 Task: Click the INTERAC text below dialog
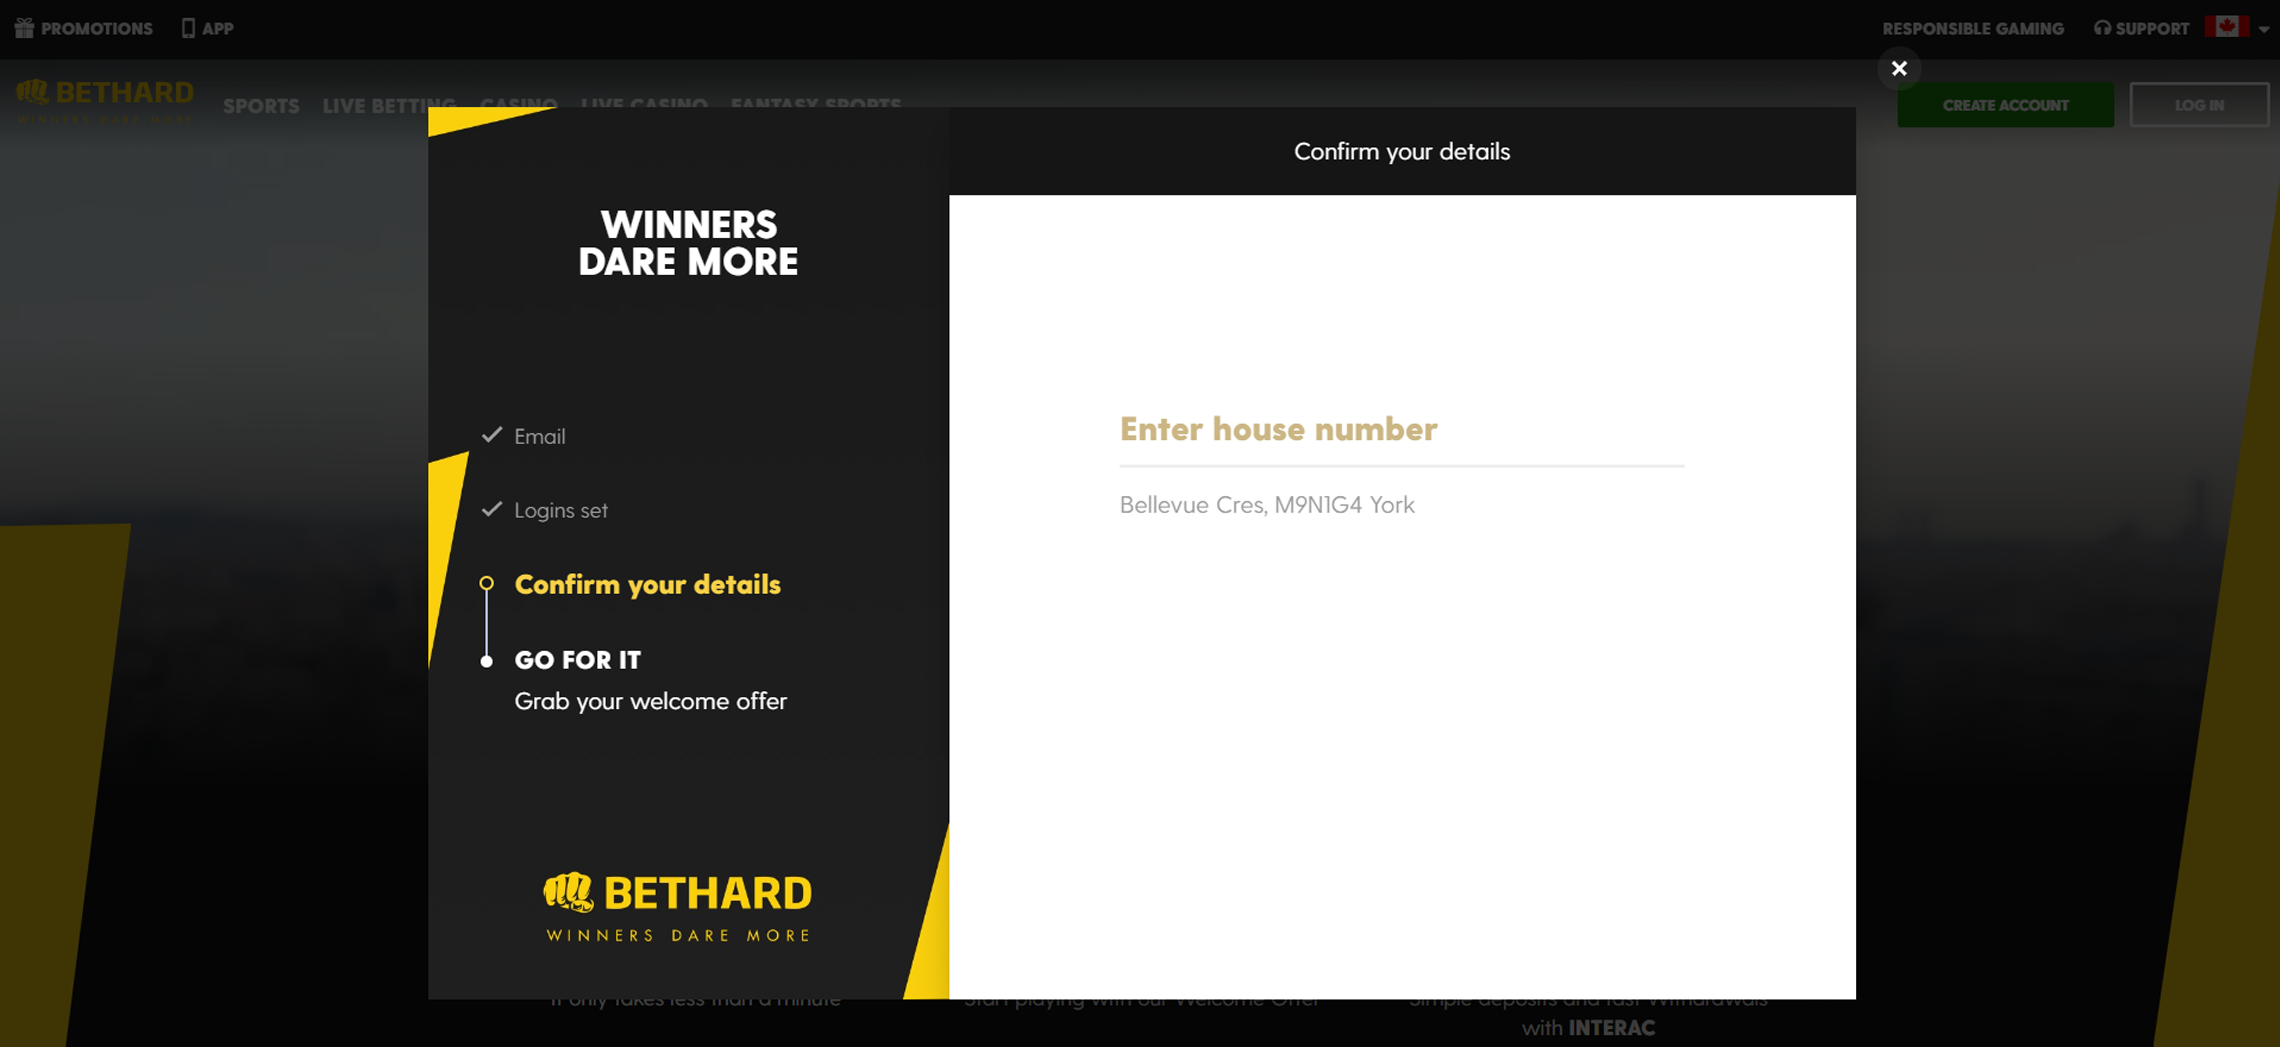tap(1611, 1028)
